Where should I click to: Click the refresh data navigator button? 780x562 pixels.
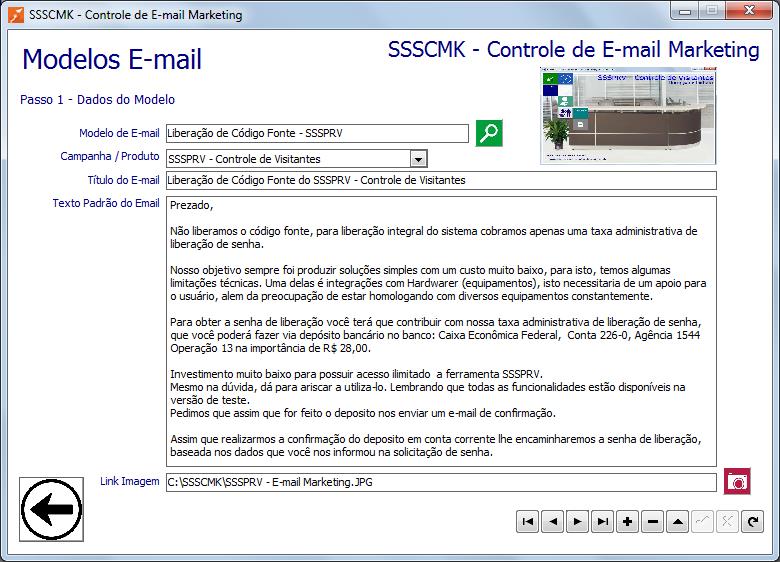753,522
